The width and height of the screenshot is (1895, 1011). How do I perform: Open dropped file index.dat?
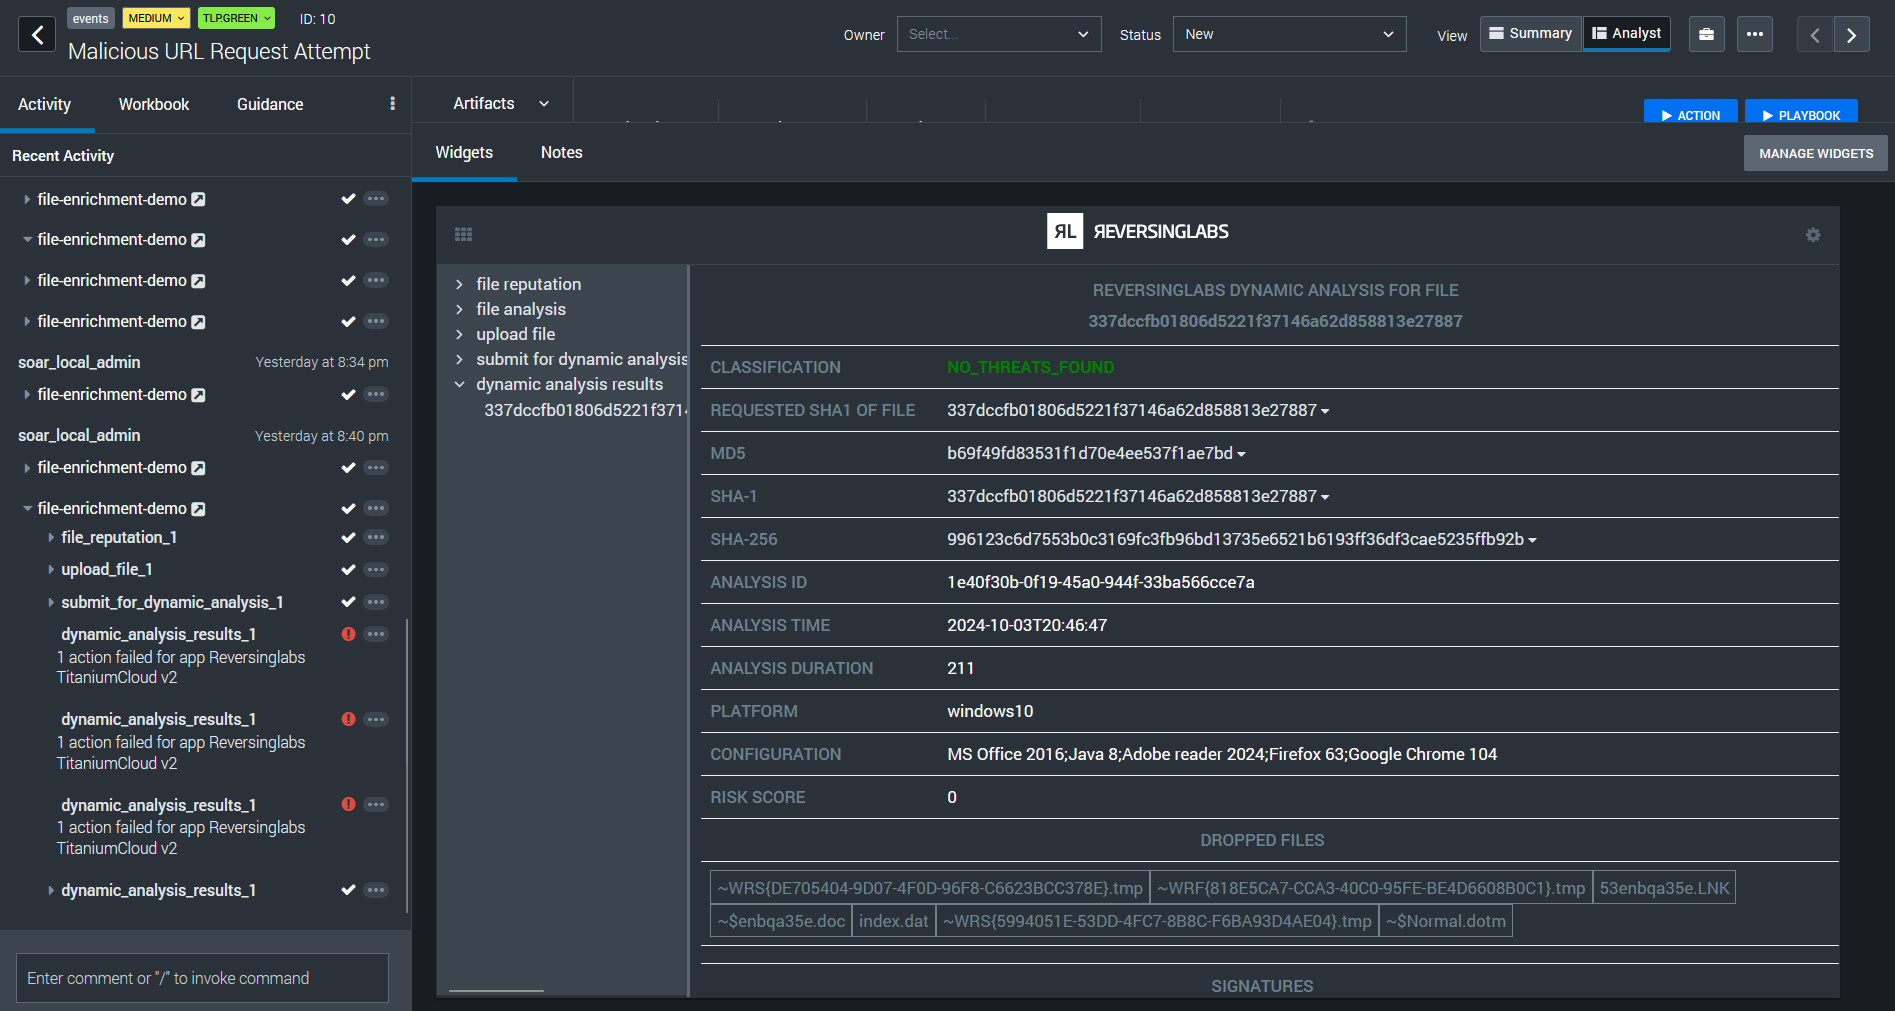click(893, 921)
